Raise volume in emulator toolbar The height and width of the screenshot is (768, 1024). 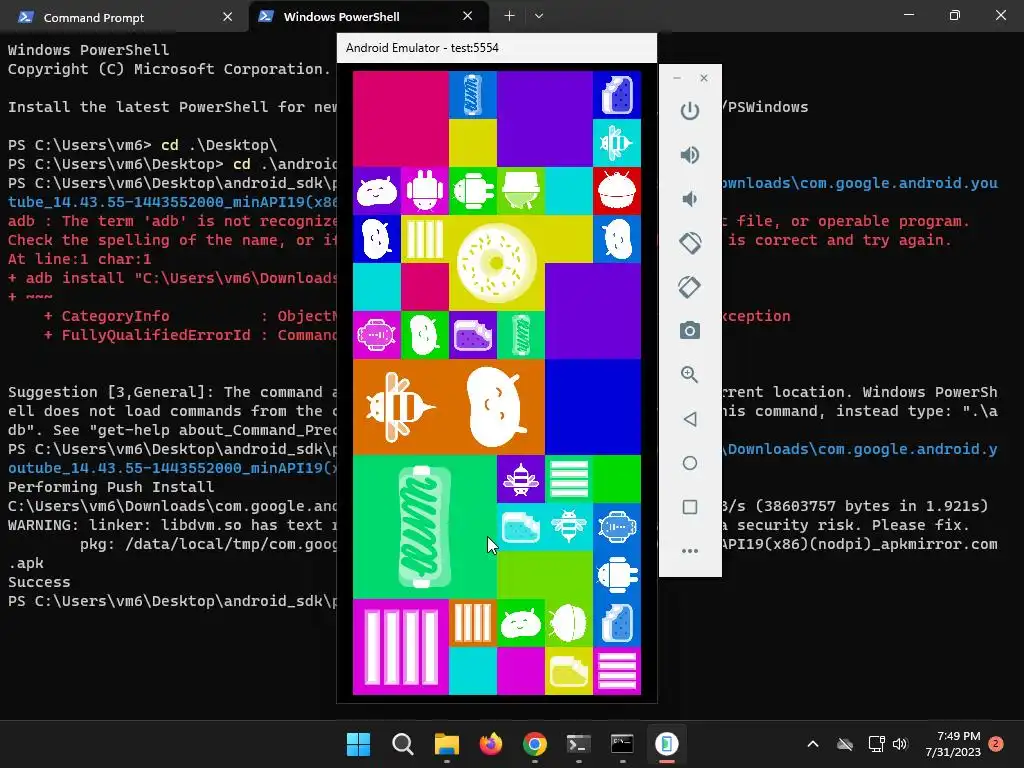pos(690,155)
